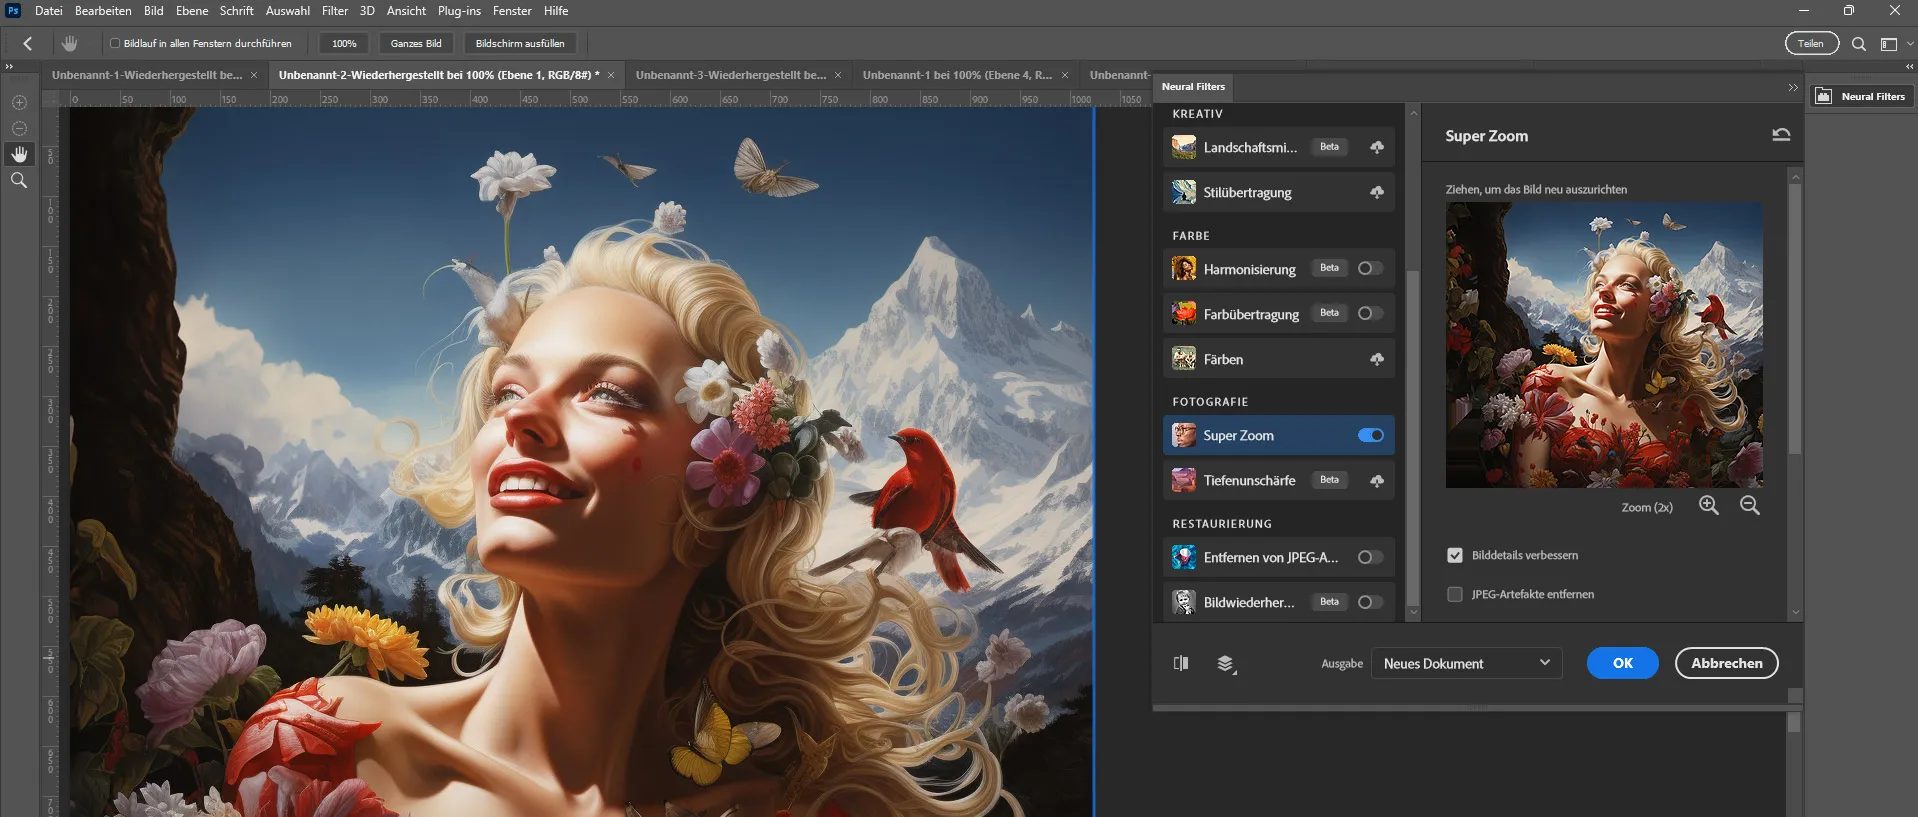1918x817 pixels.
Task: Open the Datei menu
Action: pos(48,11)
